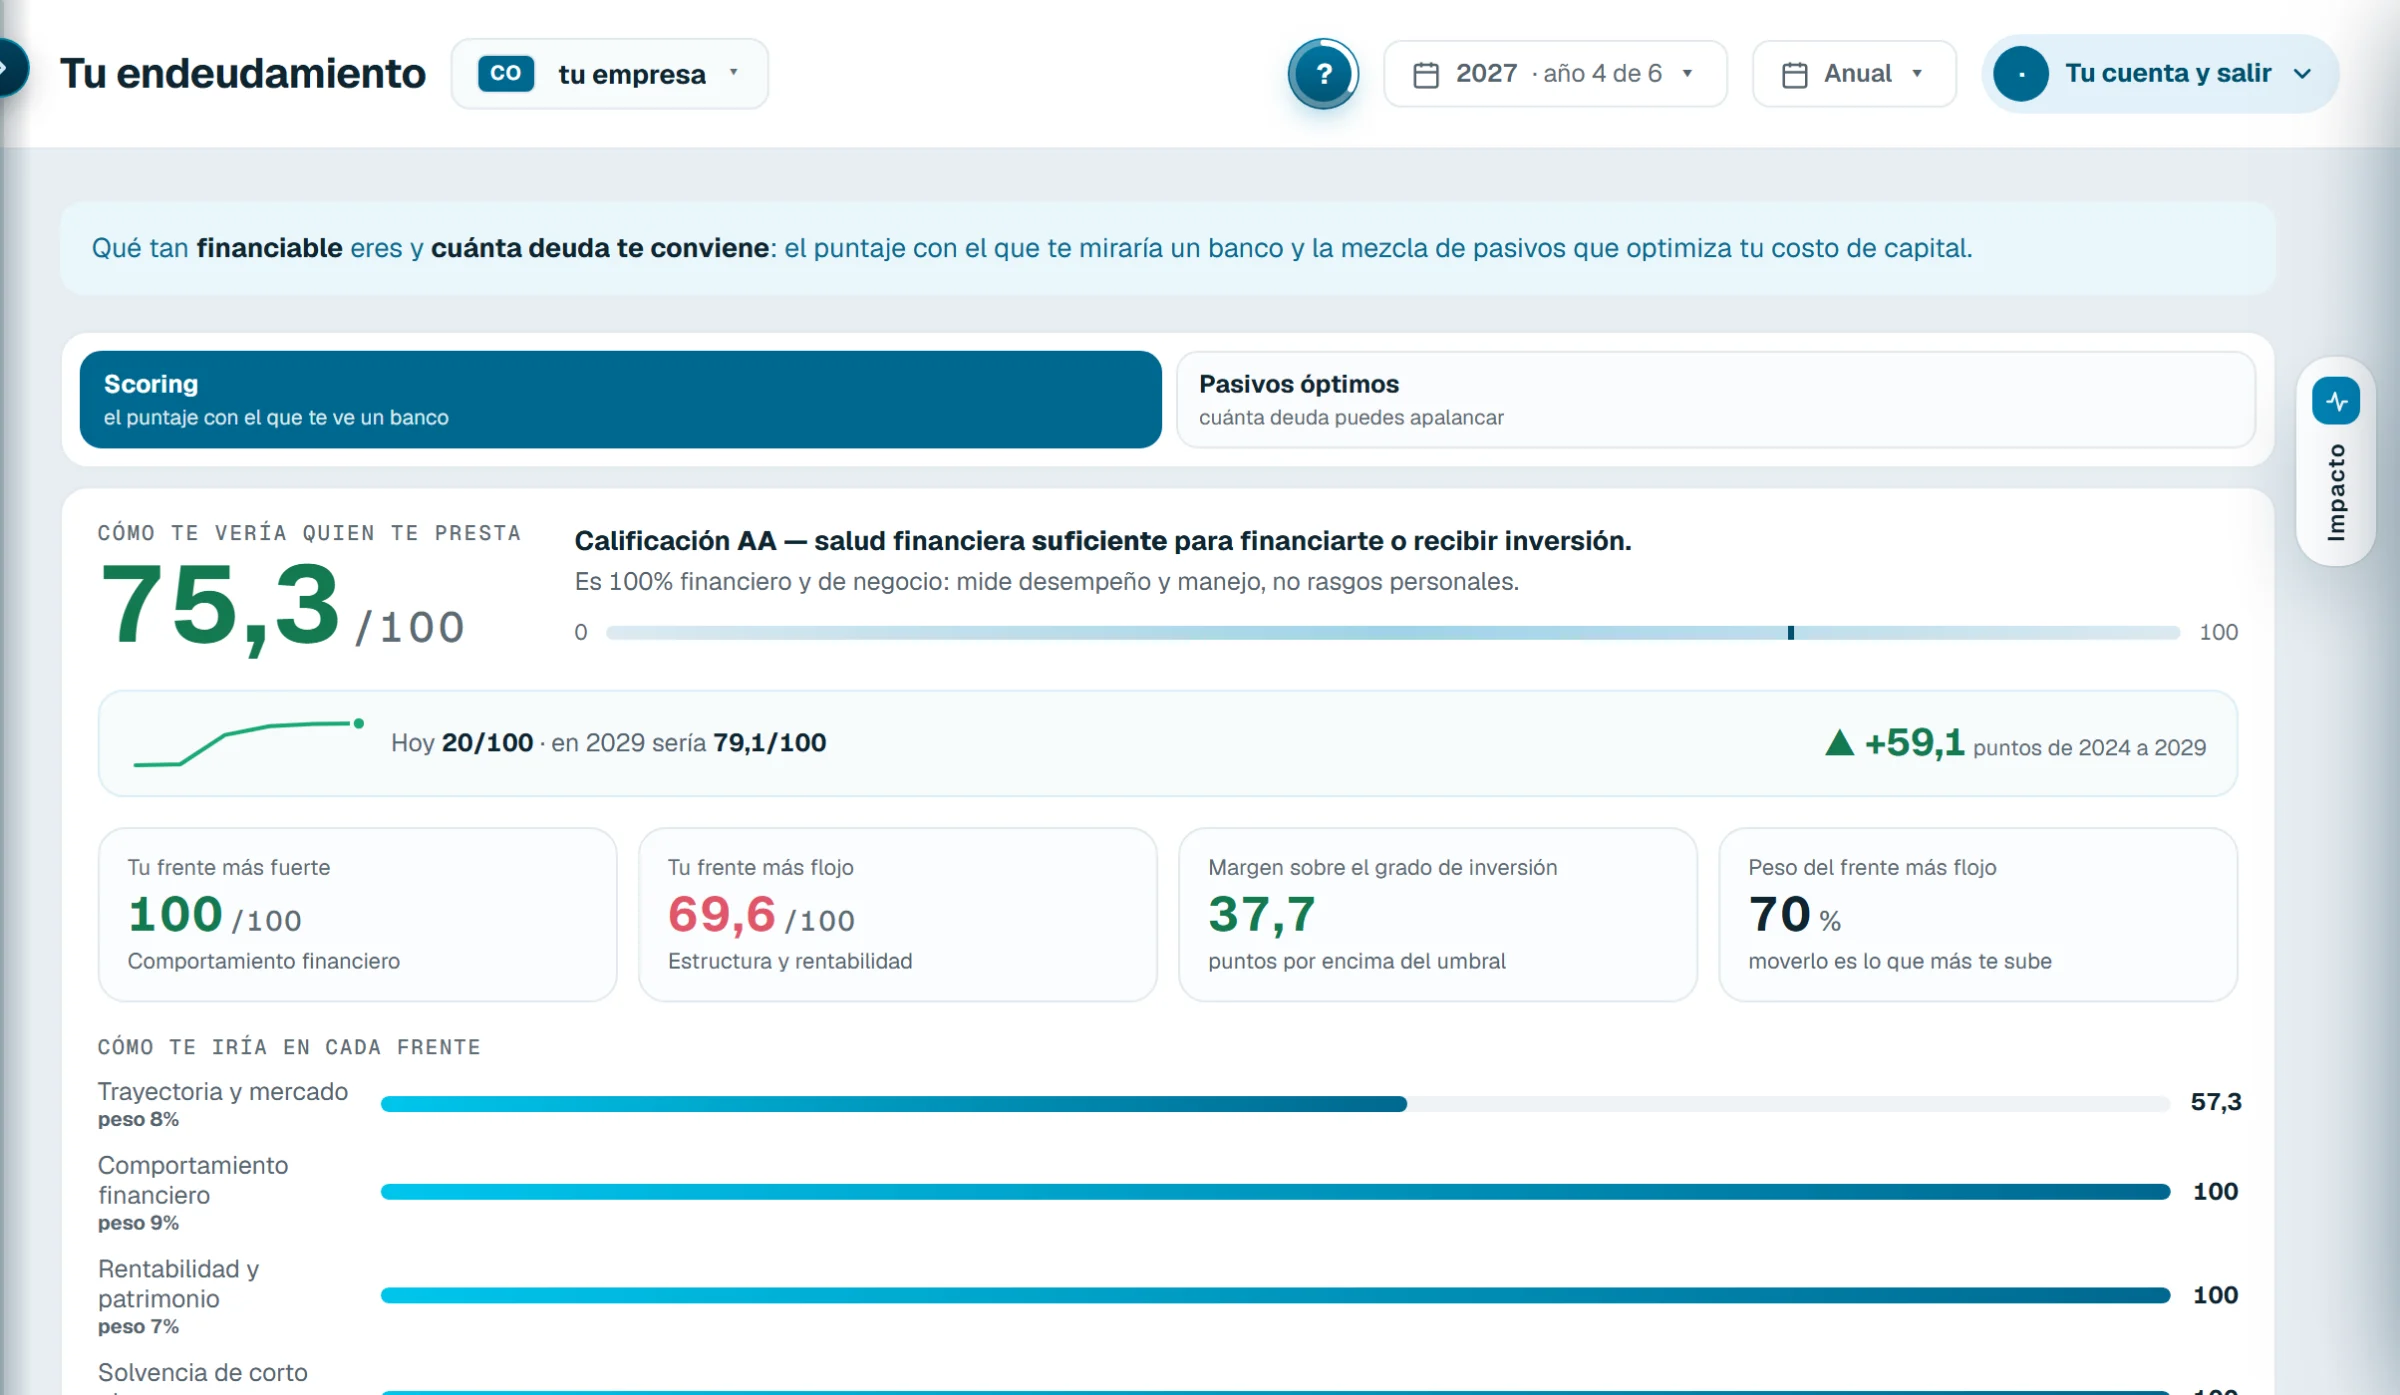This screenshot has height=1395, width=2400.
Task: Expand the sidebar with the arrow button
Action: pos(10,68)
